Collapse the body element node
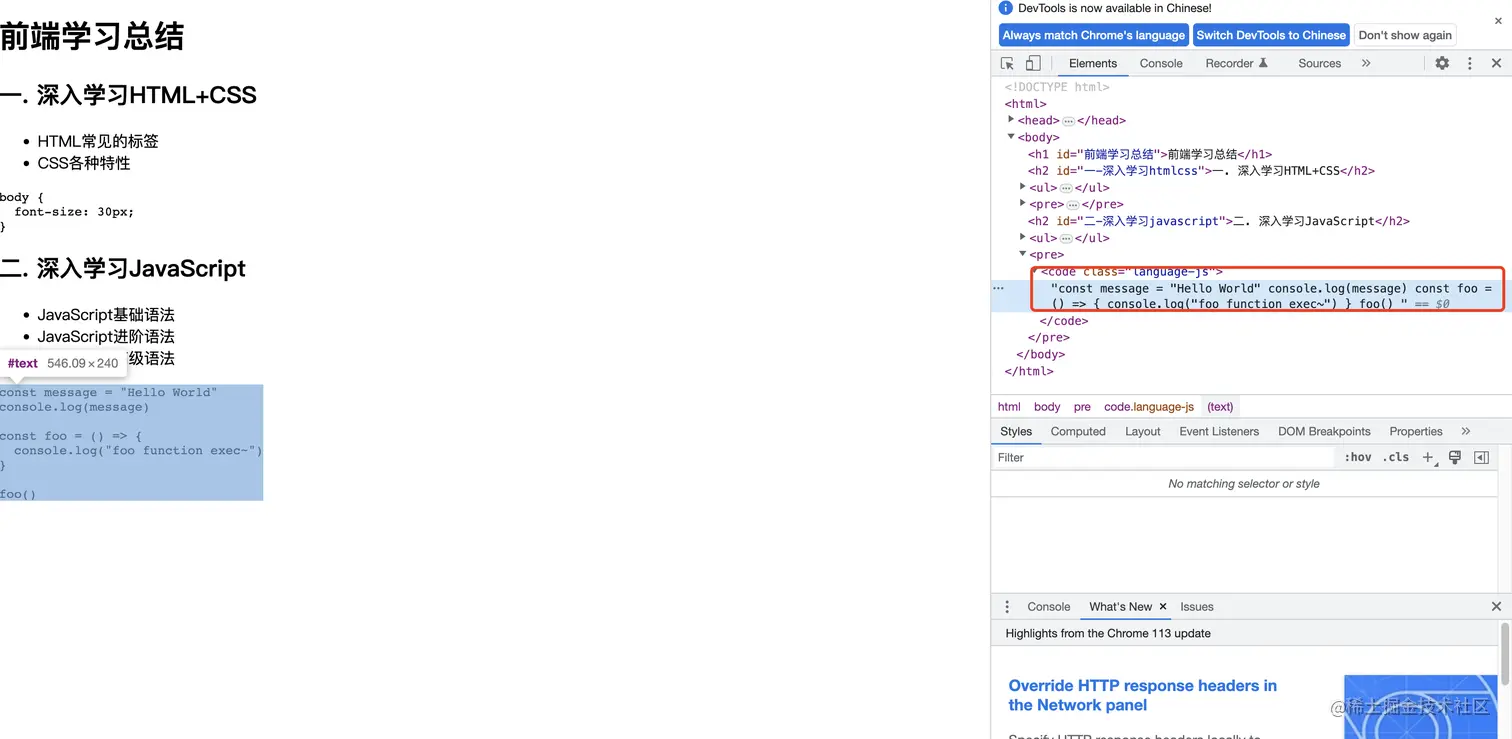Viewport: 1512px width, 739px height. 1011,137
